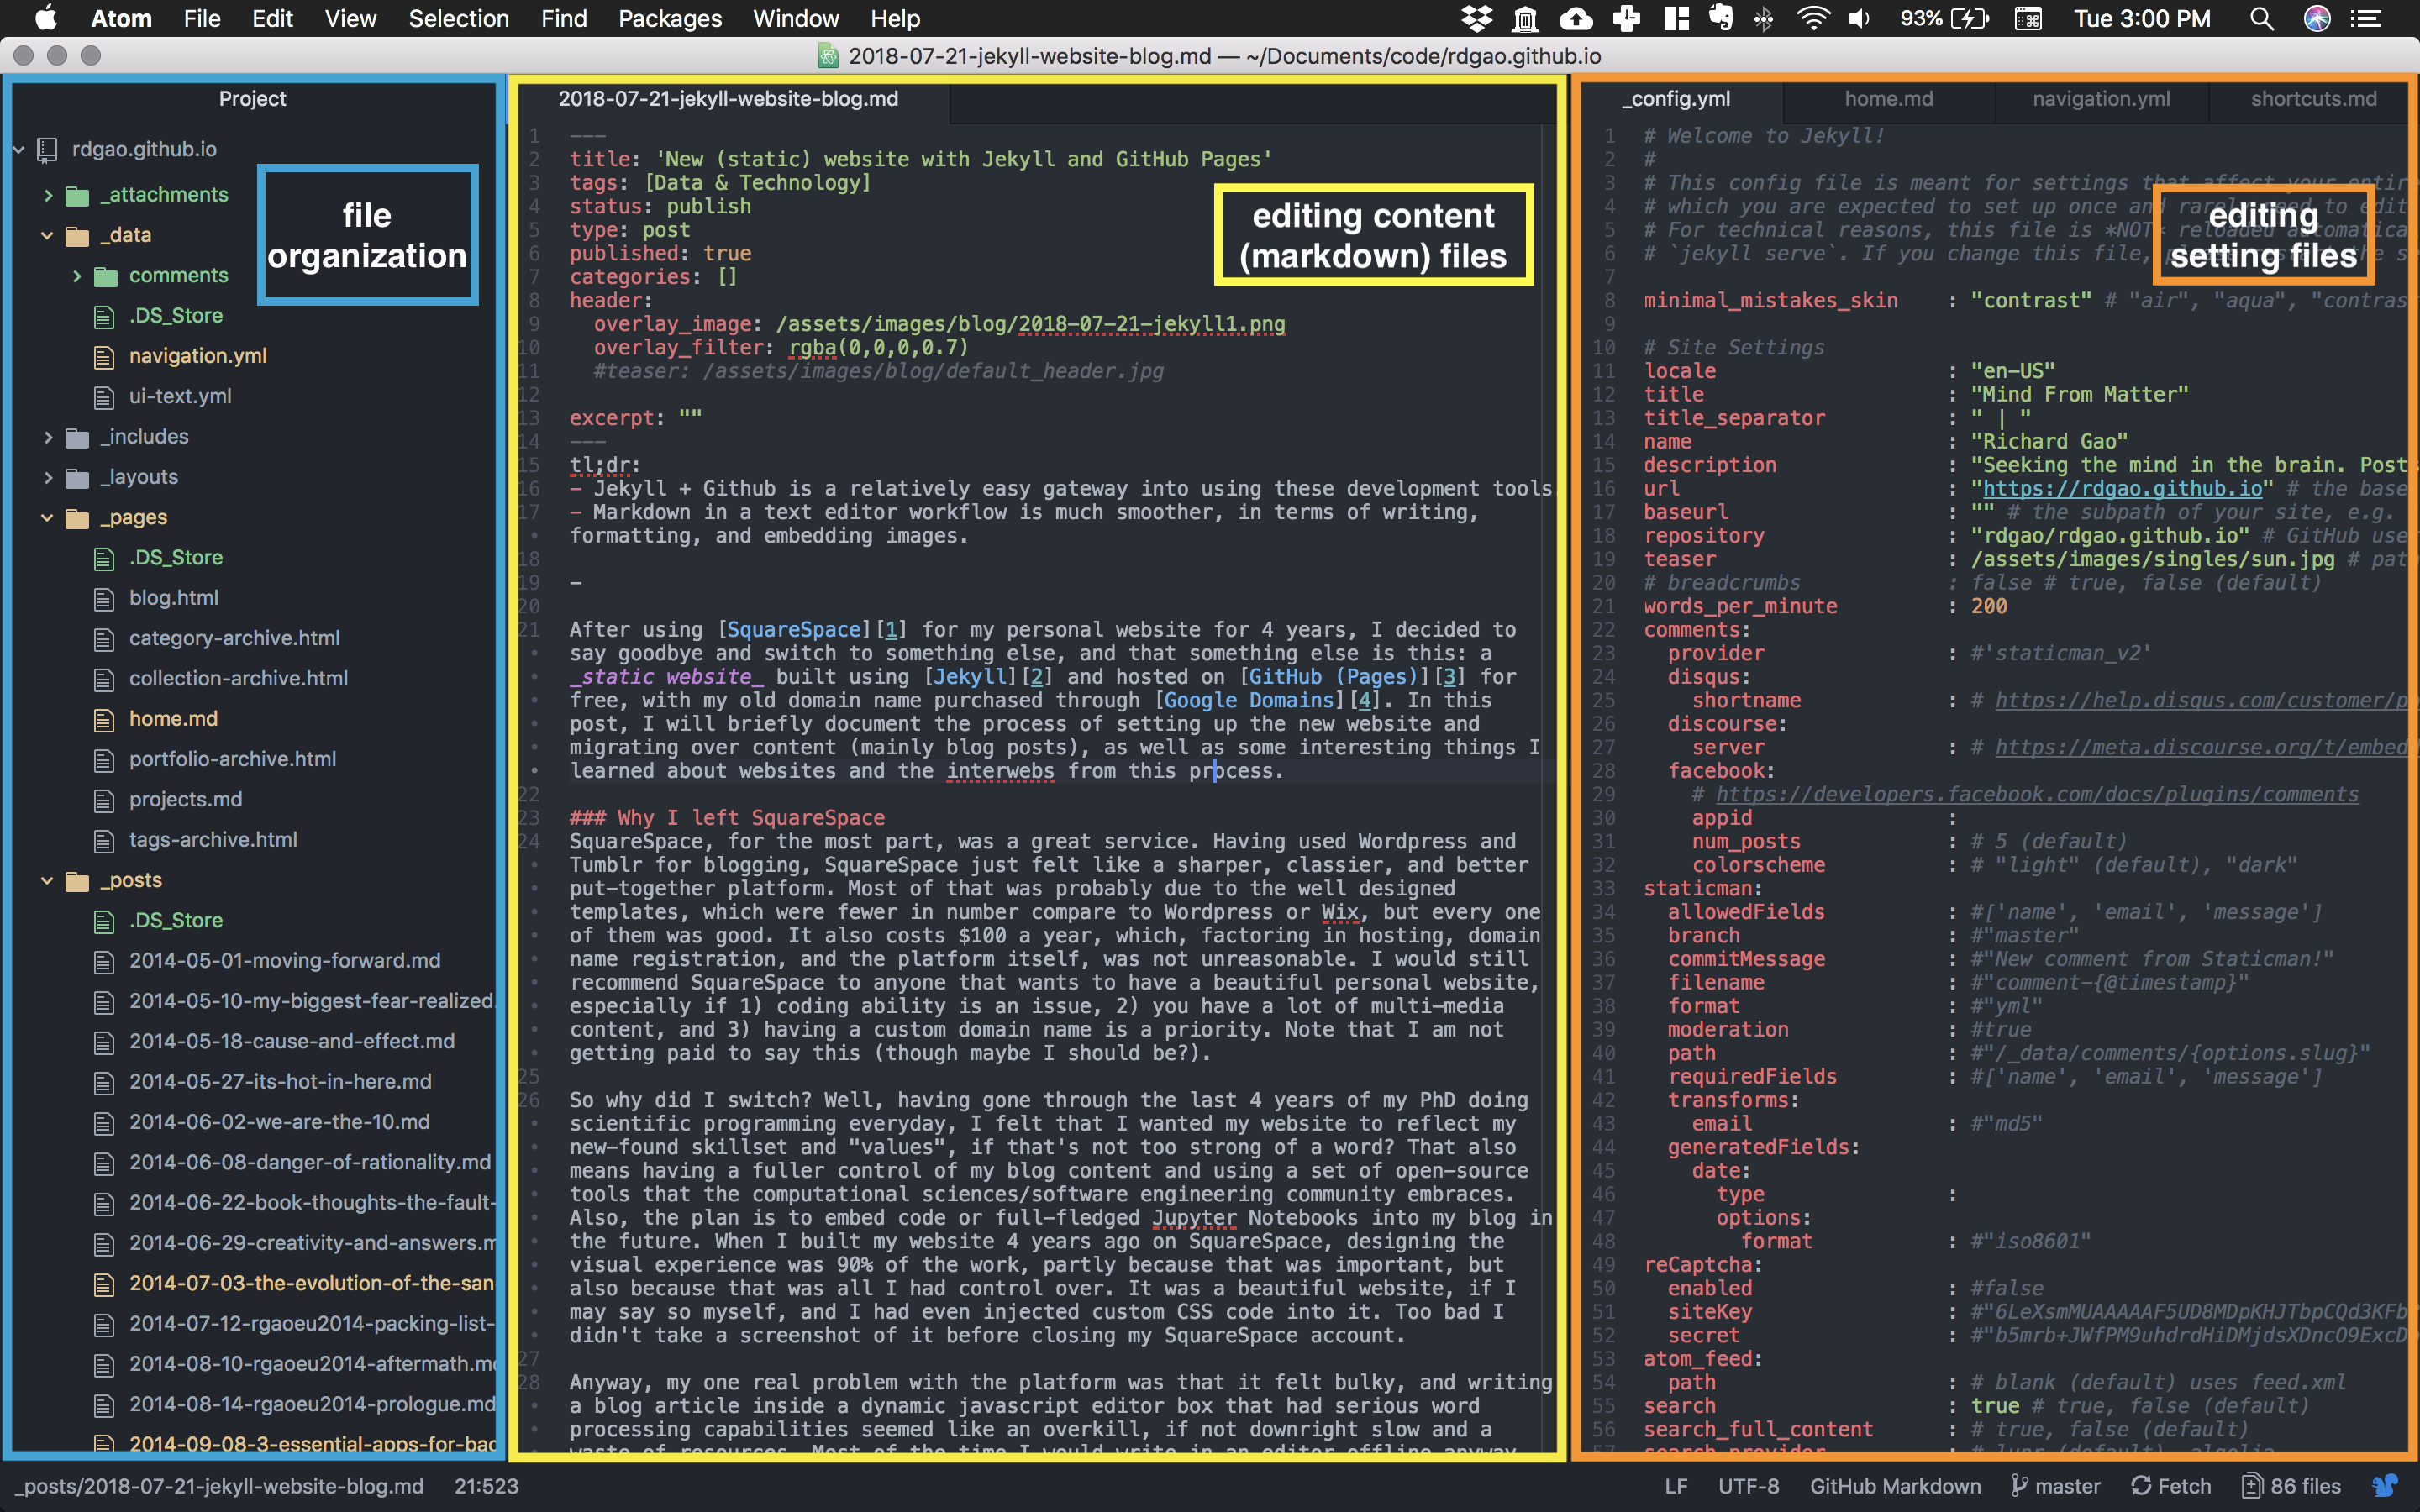Click the file icon in window title bar
This screenshot has height=1512, width=2420.
click(x=828, y=56)
